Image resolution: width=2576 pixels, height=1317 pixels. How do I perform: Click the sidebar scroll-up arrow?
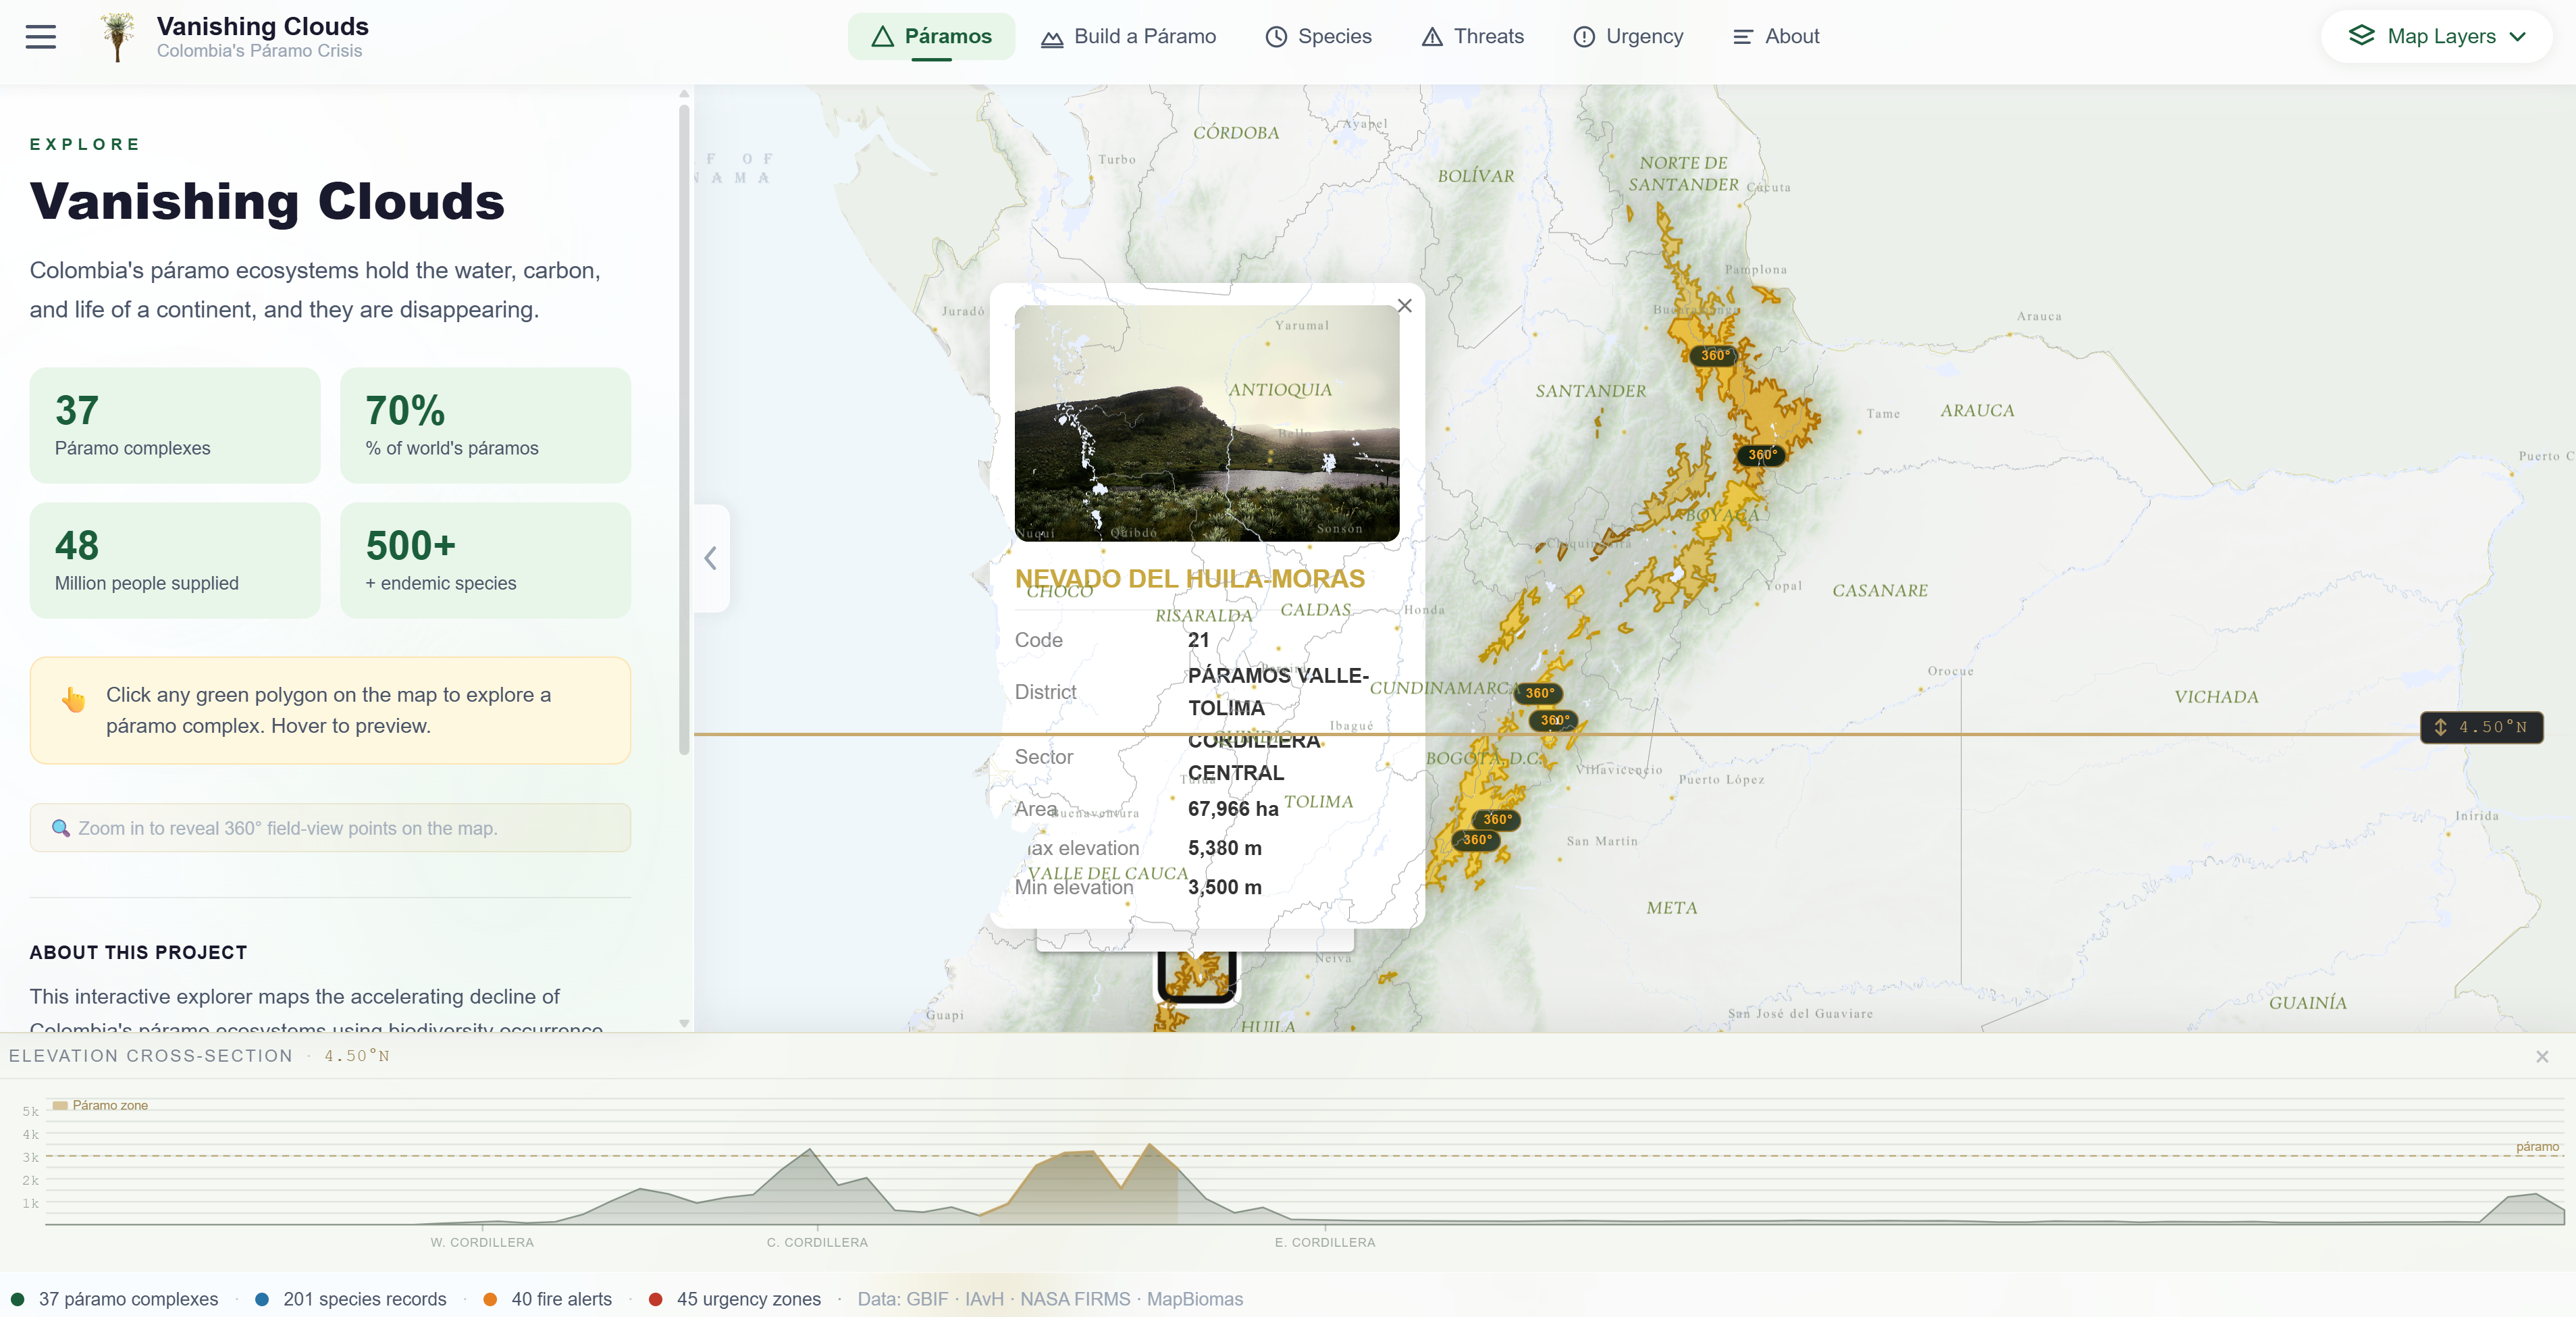(684, 93)
